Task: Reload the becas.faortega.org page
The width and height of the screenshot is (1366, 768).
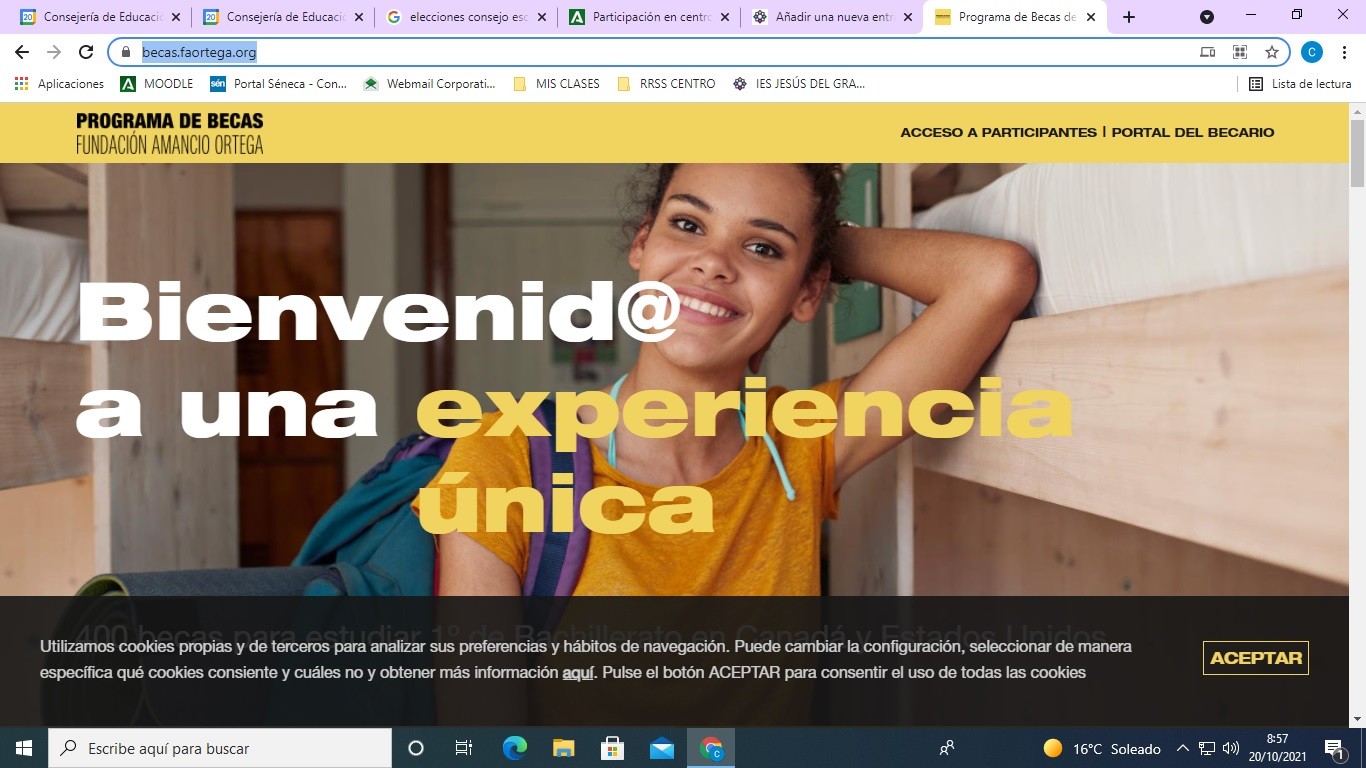Action: [86, 52]
